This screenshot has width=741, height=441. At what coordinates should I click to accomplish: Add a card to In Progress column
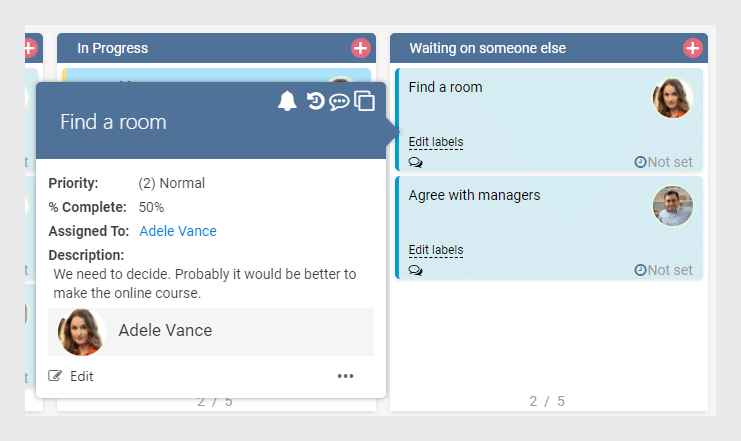[361, 48]
